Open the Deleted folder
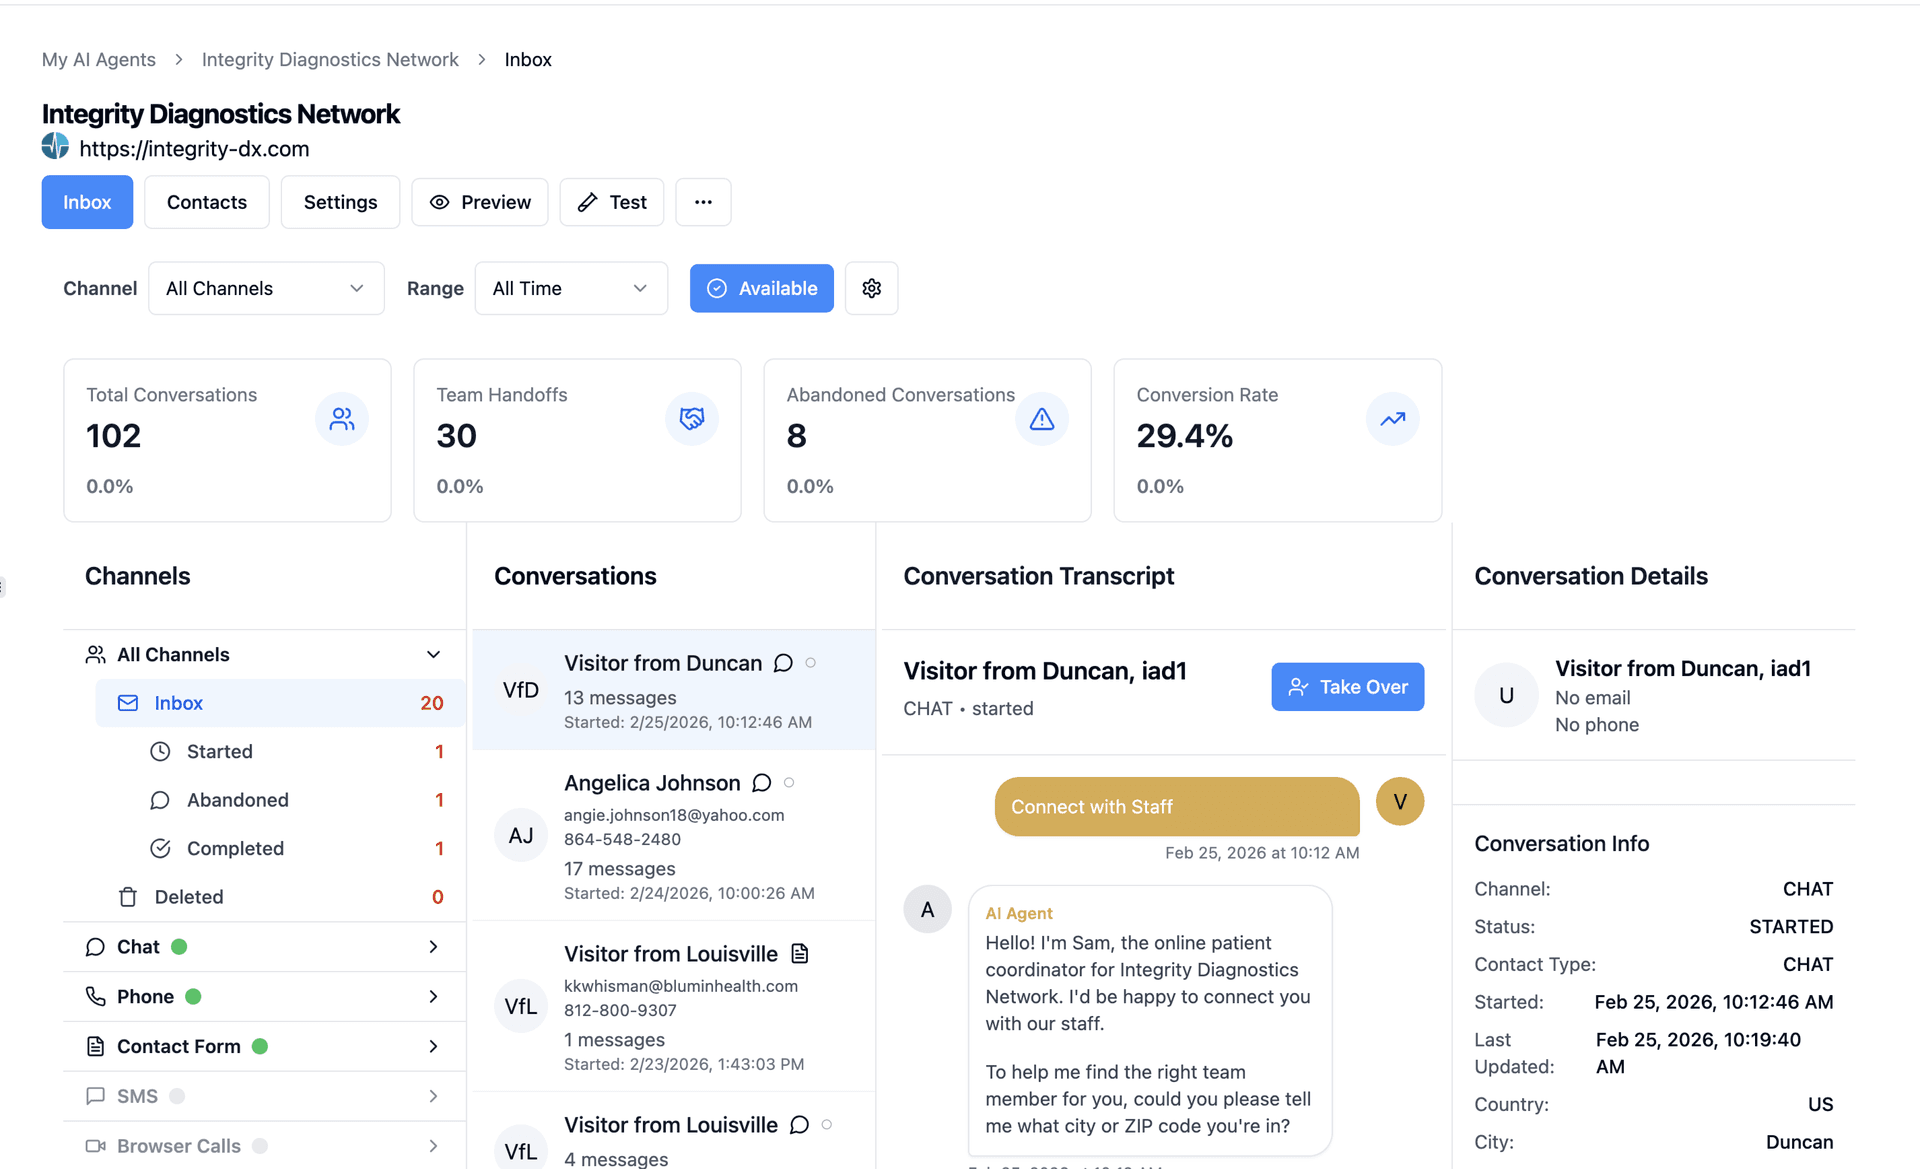This screenshot has width=1920, height=1169. tap(281, 897)
